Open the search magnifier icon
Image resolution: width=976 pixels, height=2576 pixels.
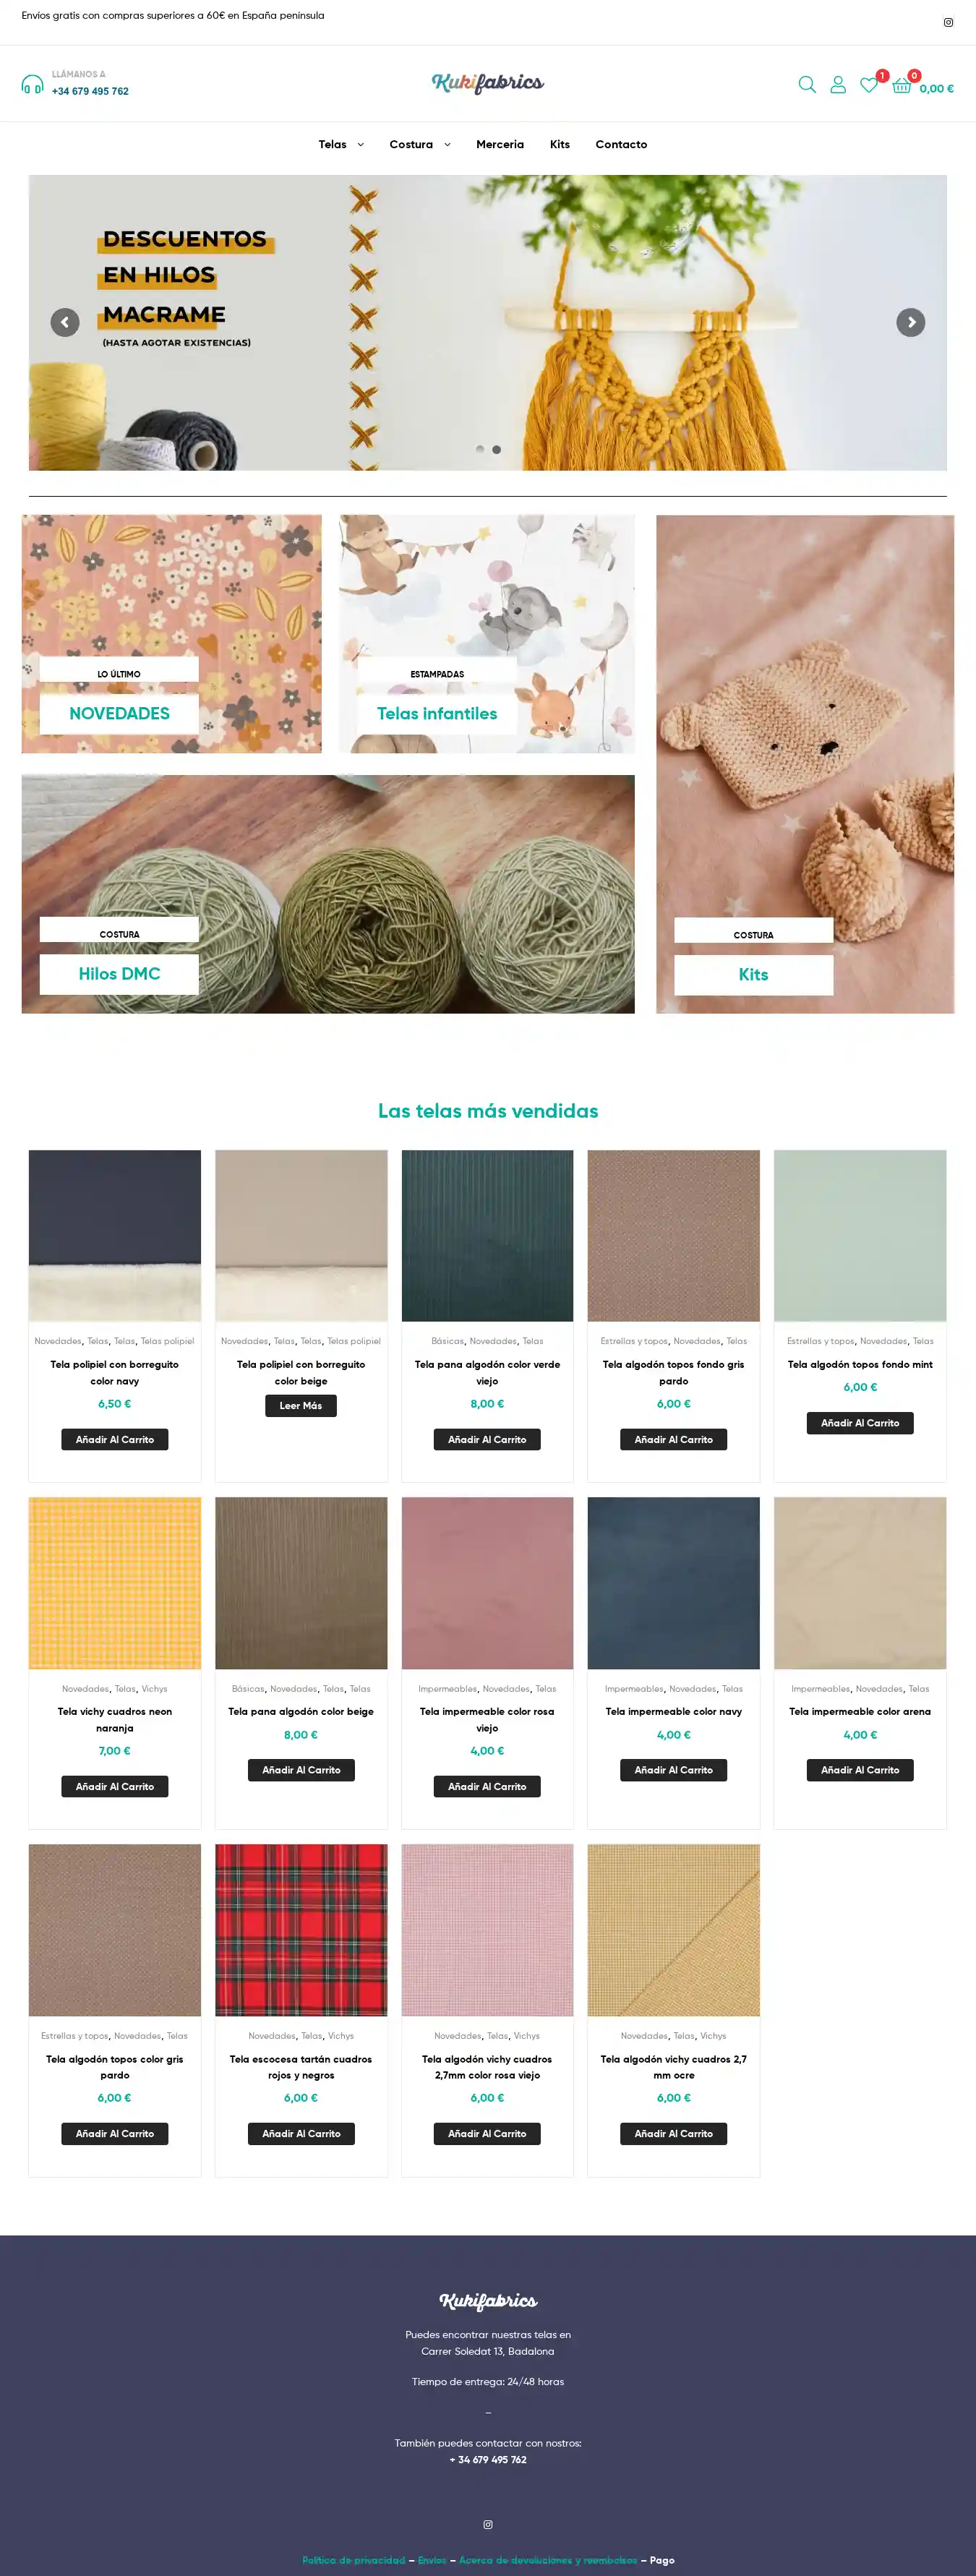[x=807, y=85]
